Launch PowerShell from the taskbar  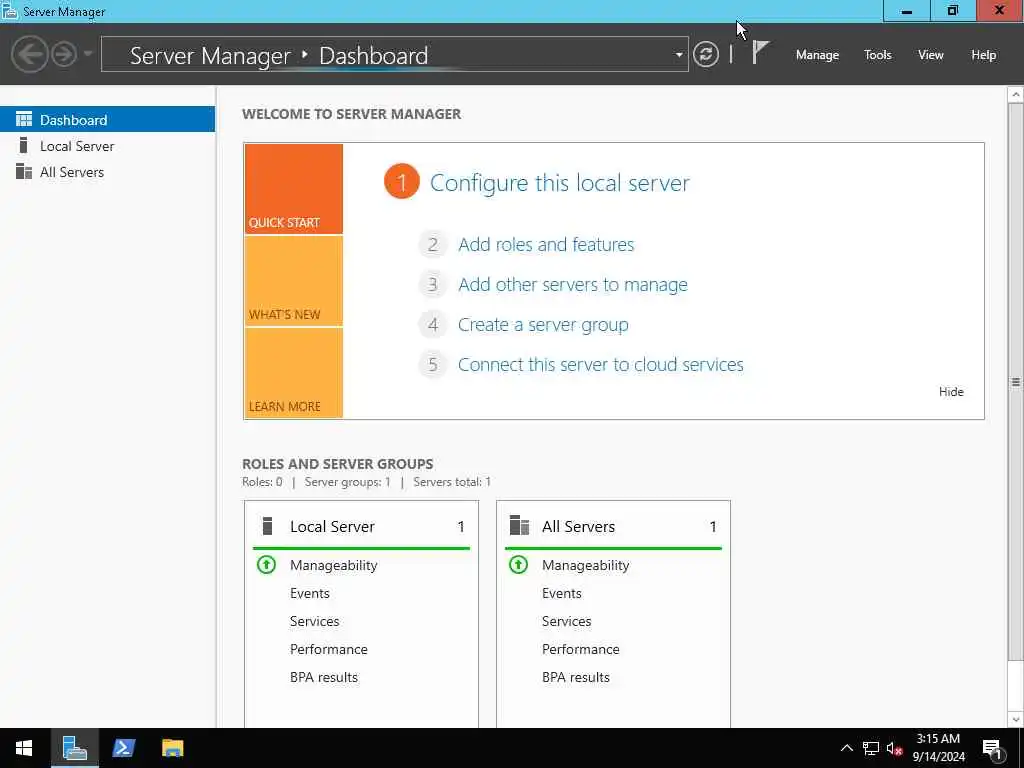click(x=123, y=748)
